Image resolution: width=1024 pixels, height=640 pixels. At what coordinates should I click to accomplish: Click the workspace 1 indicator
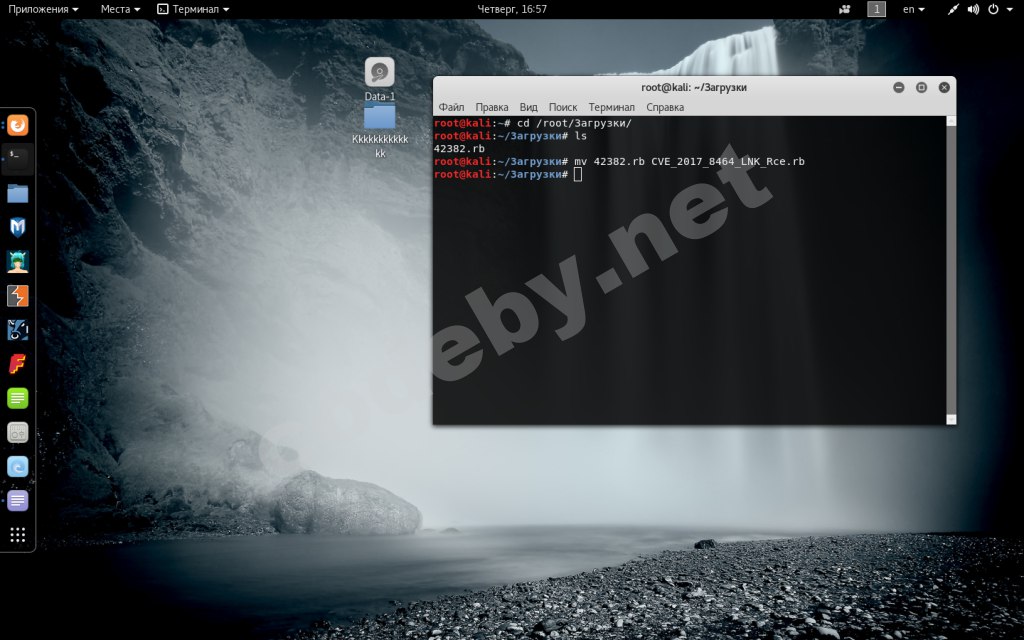[x=876, y=9]
